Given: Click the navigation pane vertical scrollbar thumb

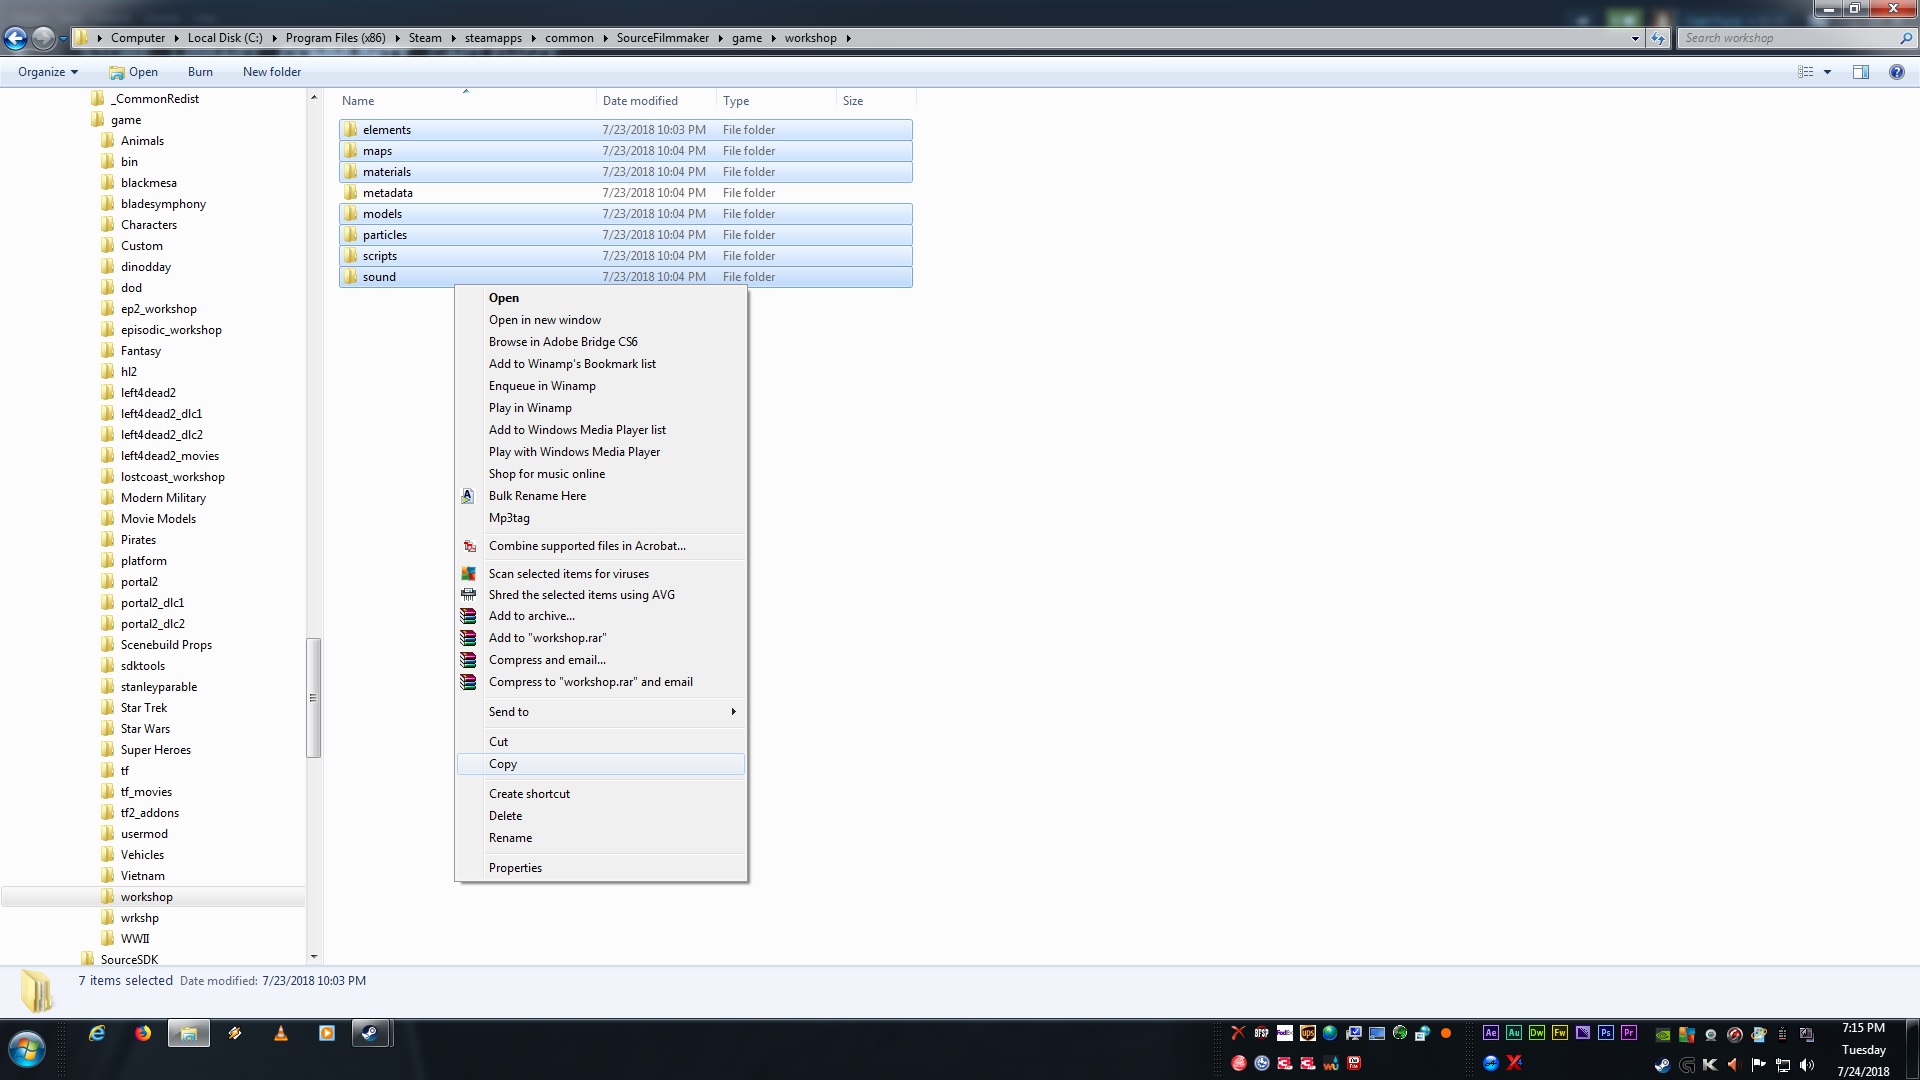Looking at the screenshot, I should 313,697.
